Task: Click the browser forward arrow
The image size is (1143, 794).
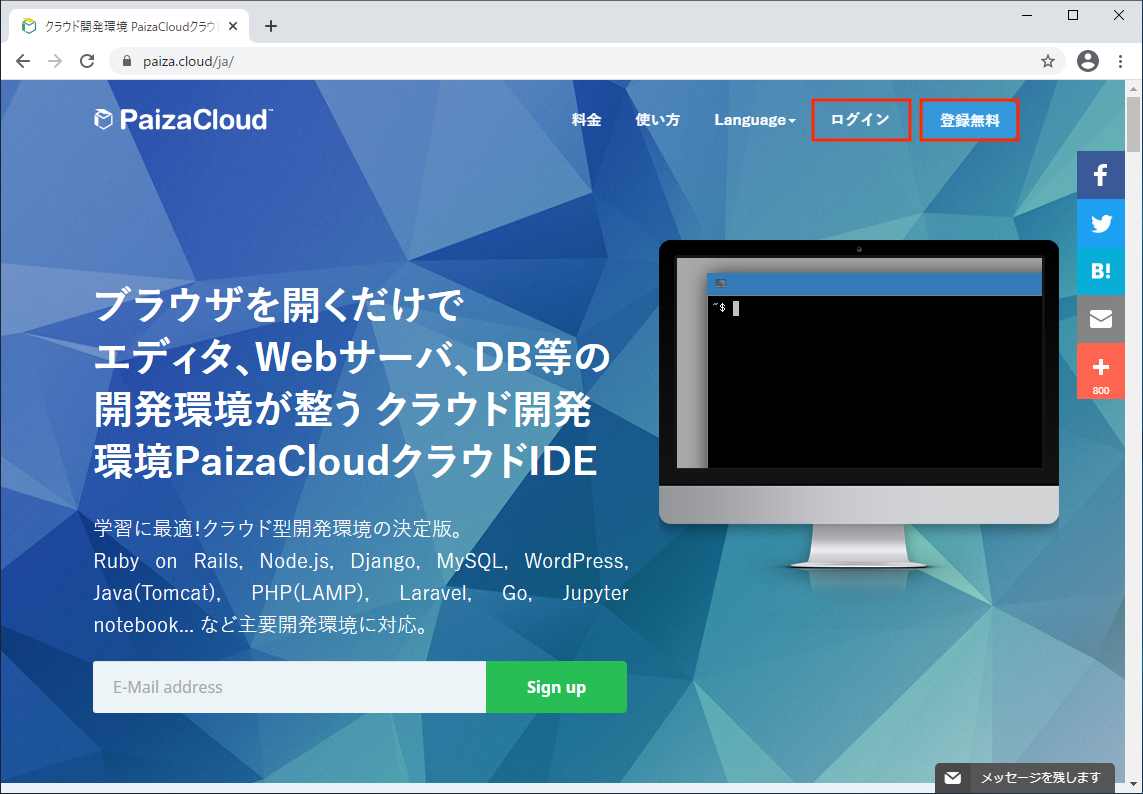Action: pyautogui.click(x=55, y=61)
